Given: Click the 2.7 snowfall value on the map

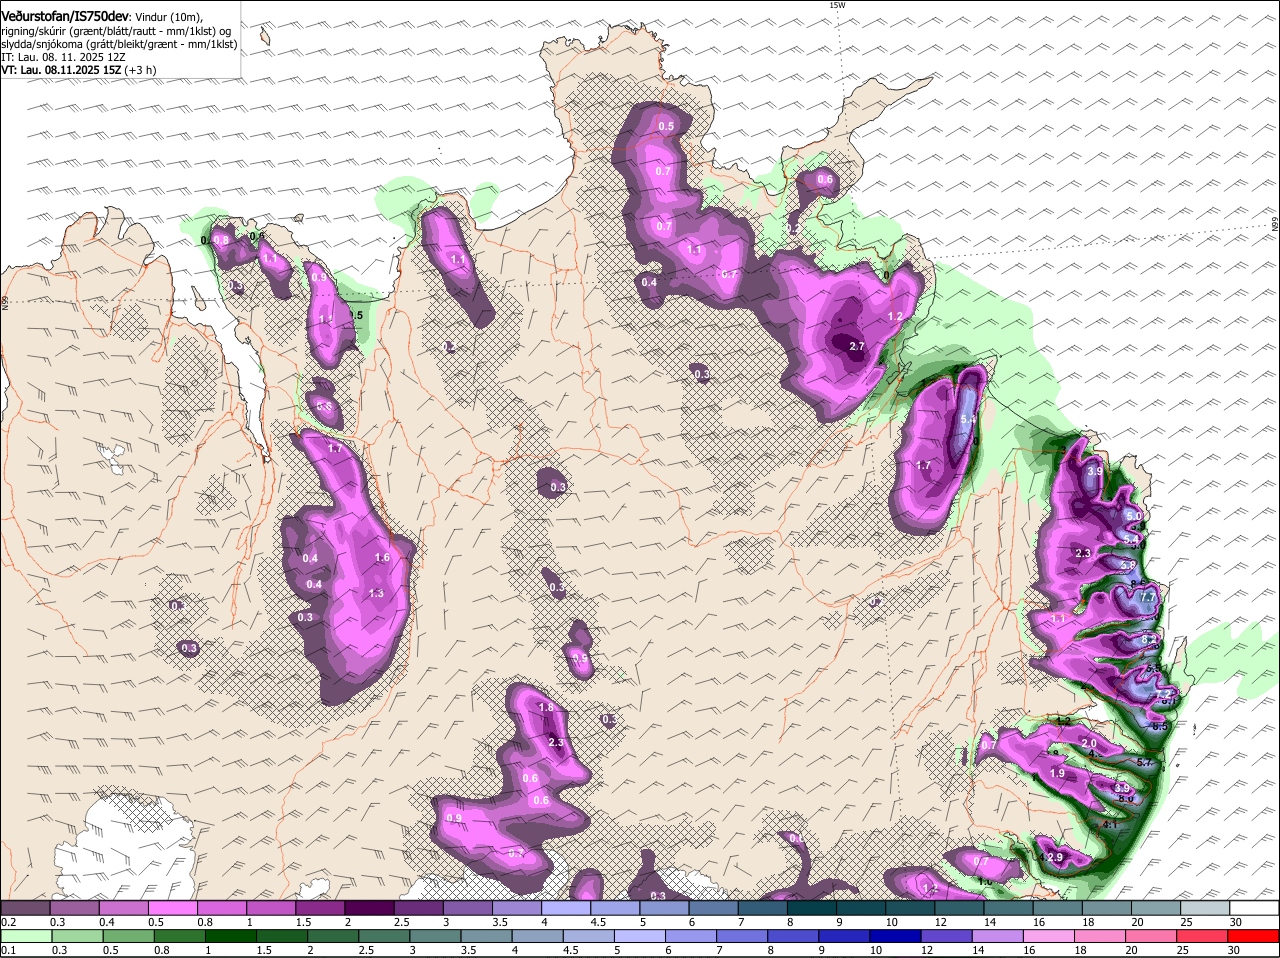Looking at the screenshot, I should [x=856, y=346].
